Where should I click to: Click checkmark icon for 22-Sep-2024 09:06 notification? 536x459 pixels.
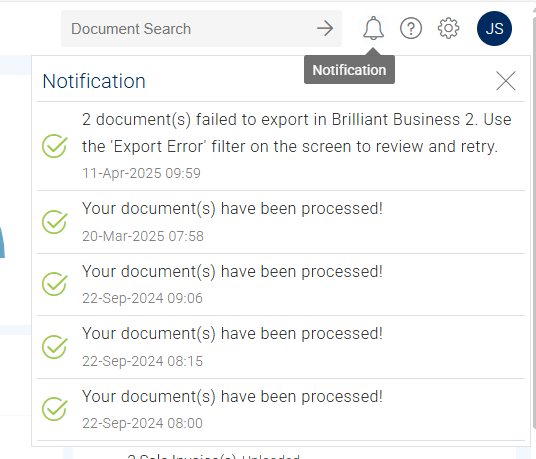point(54,284)
